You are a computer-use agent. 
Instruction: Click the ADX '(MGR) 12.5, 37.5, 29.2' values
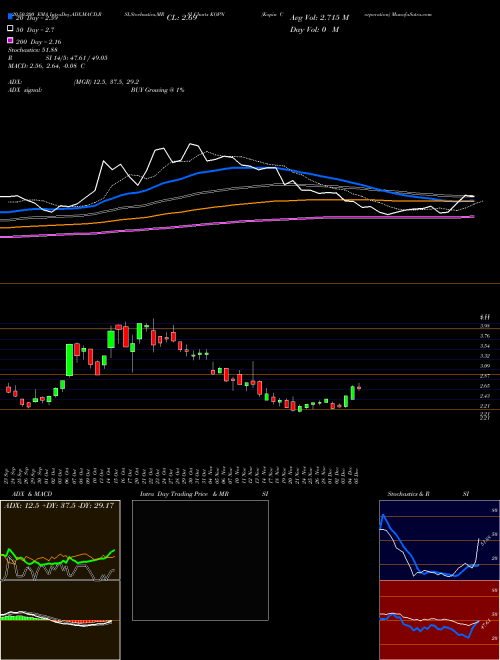coord(106,82)
